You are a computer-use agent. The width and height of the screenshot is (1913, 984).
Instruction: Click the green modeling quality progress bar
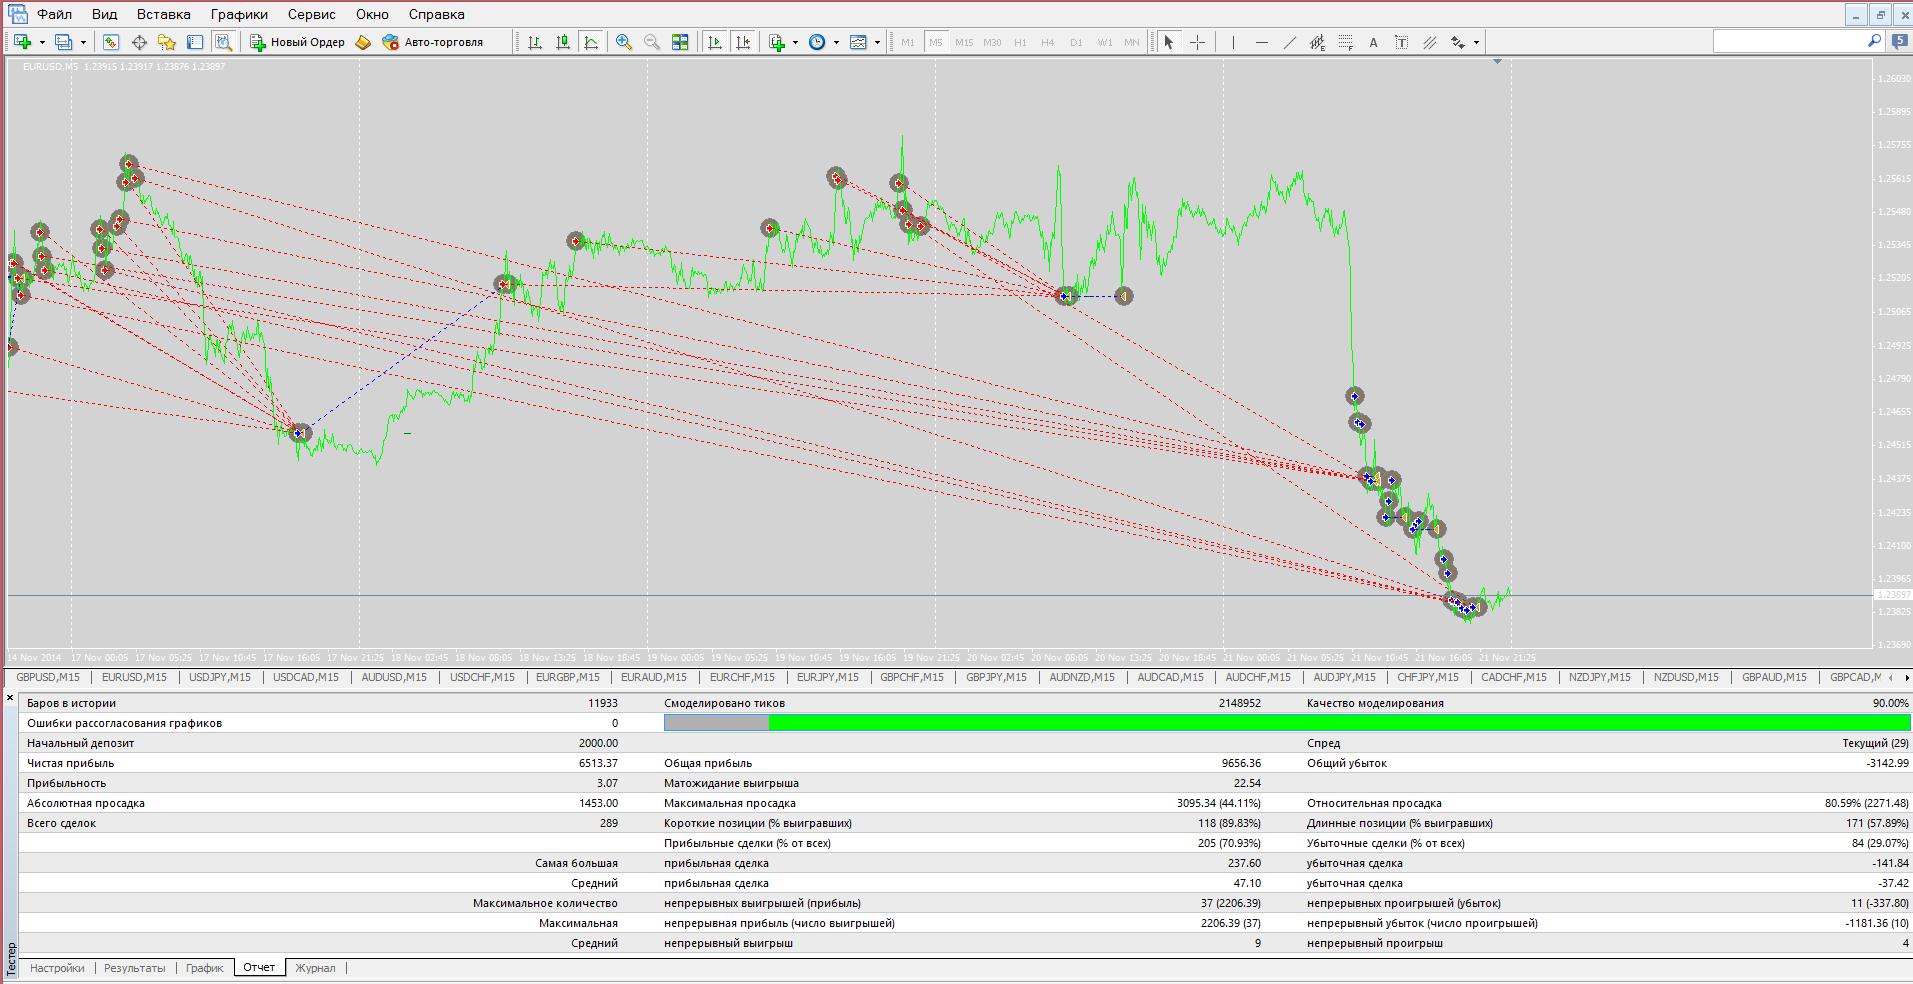[x=1339, y=723]
